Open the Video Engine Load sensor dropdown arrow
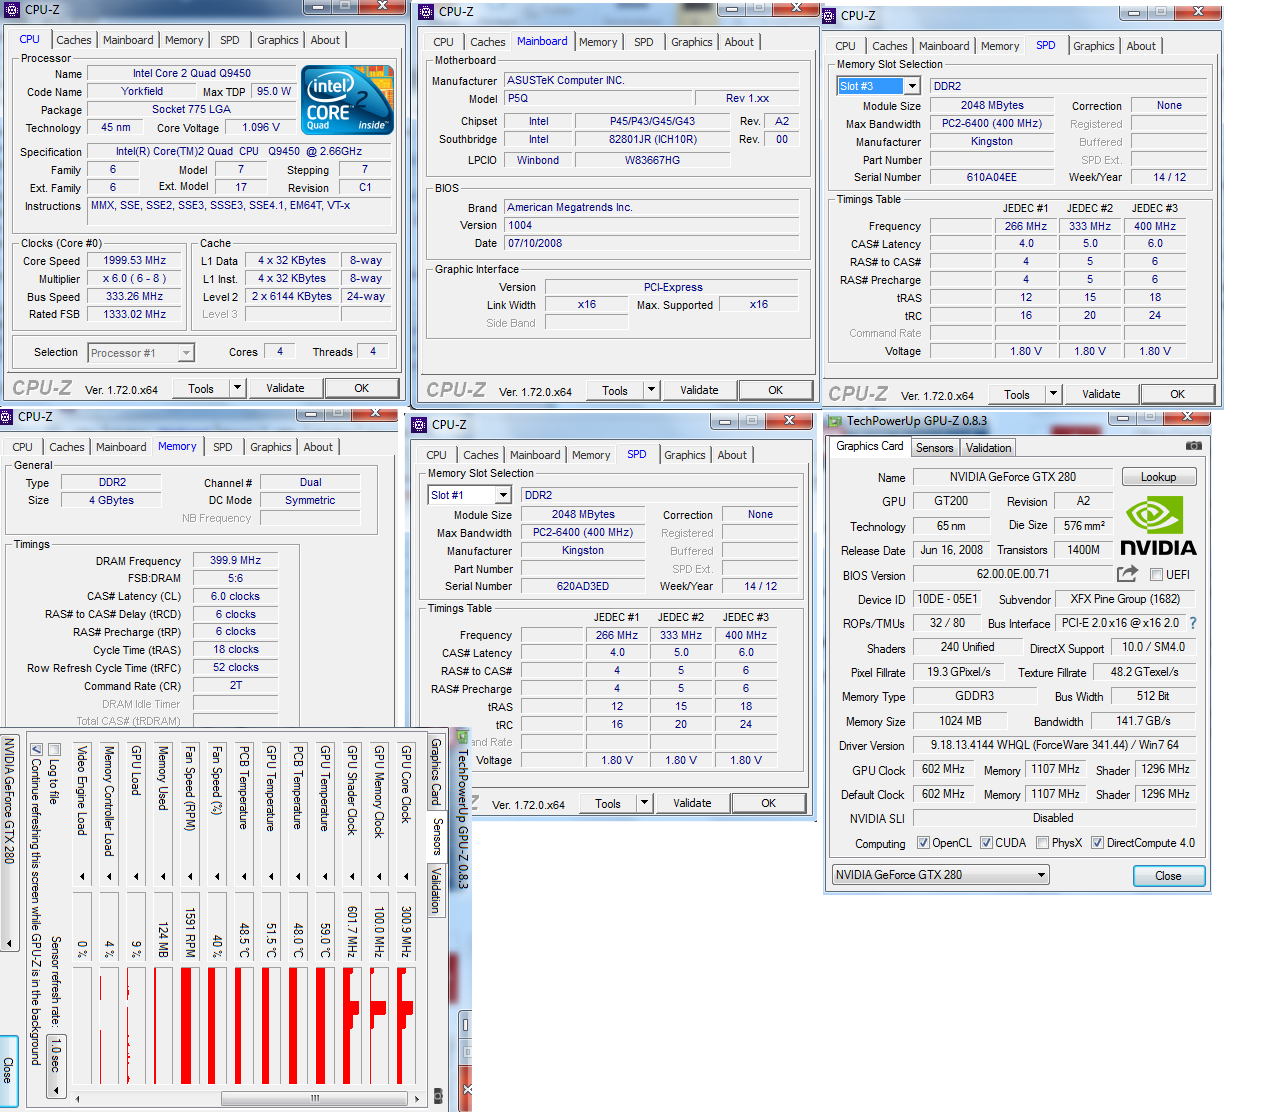 (x=82, y=877)
